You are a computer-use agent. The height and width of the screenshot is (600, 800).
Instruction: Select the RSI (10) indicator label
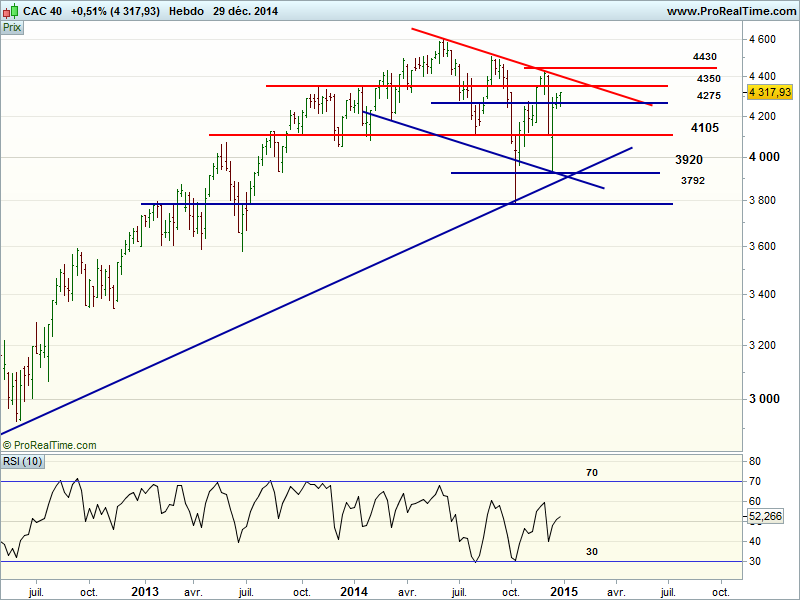click(x=23, y=461)
